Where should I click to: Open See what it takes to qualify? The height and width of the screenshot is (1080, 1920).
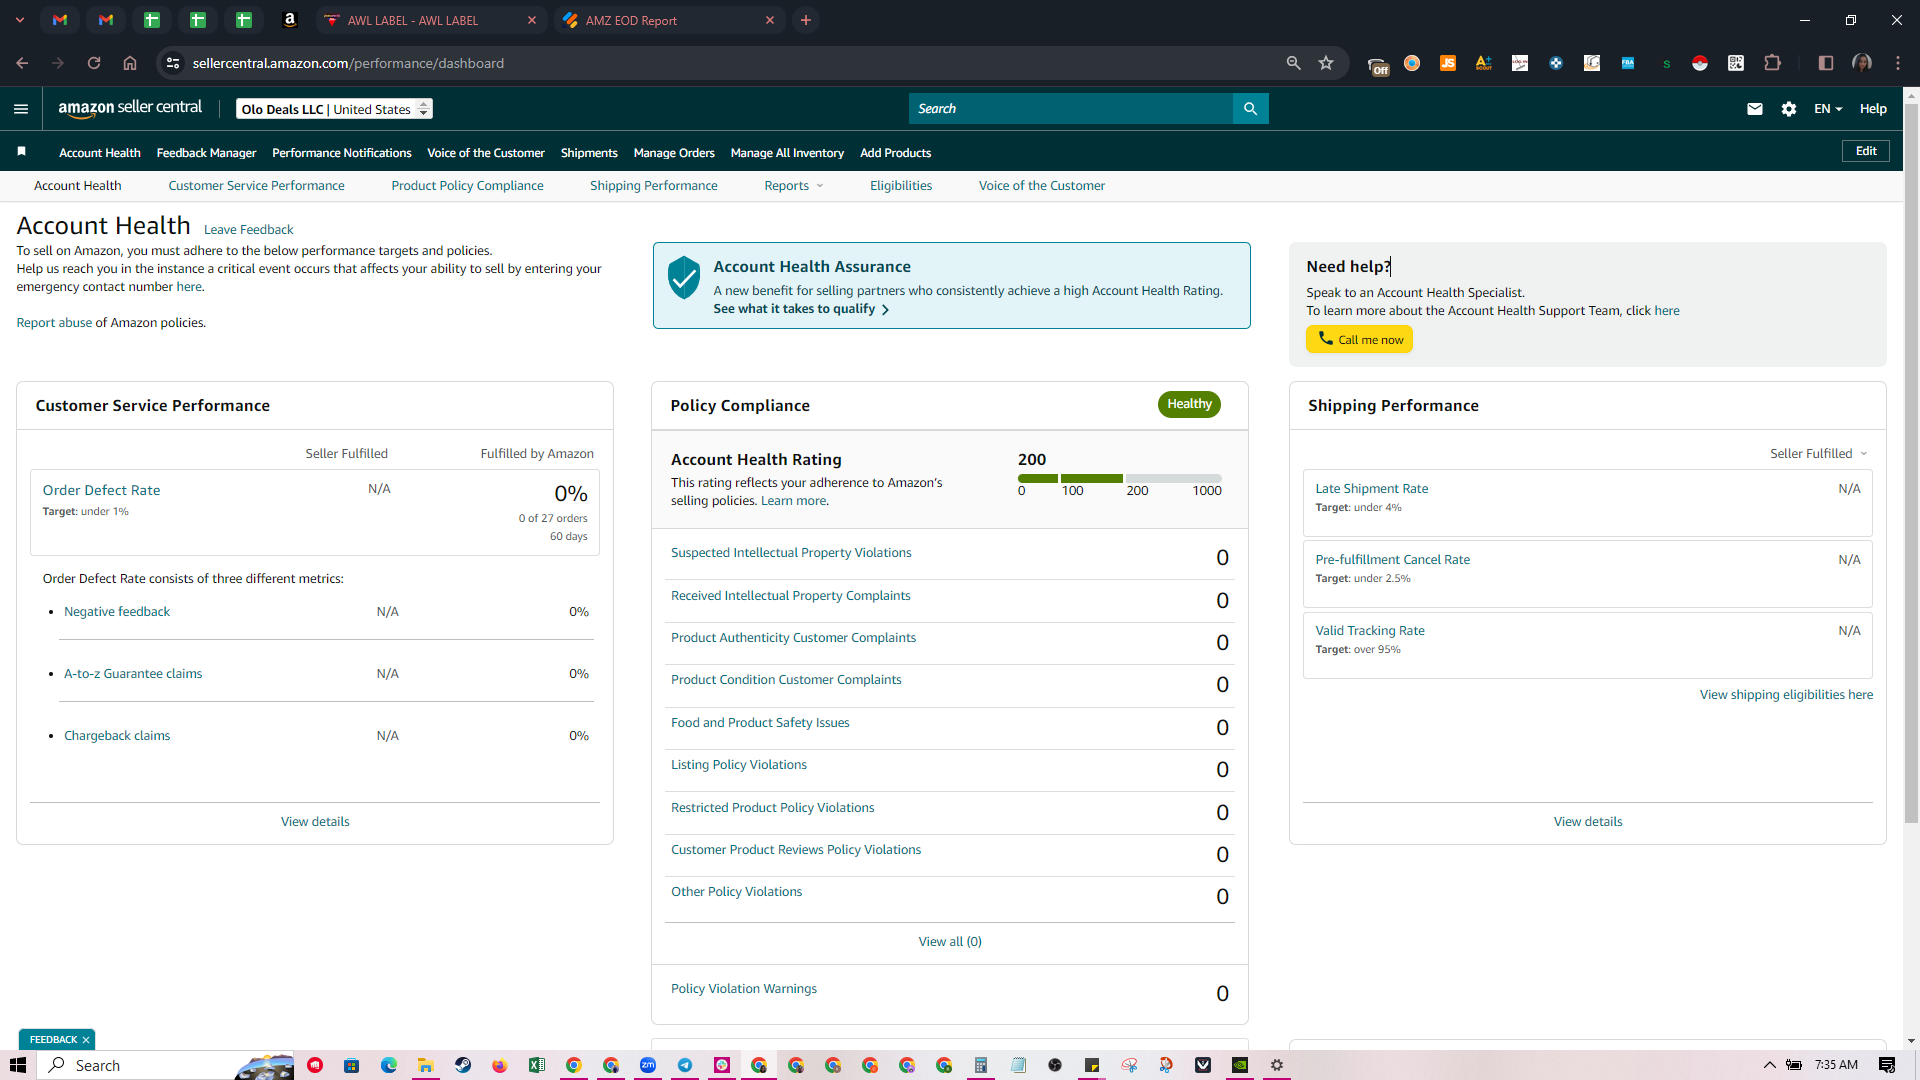[x=801, y=309]
